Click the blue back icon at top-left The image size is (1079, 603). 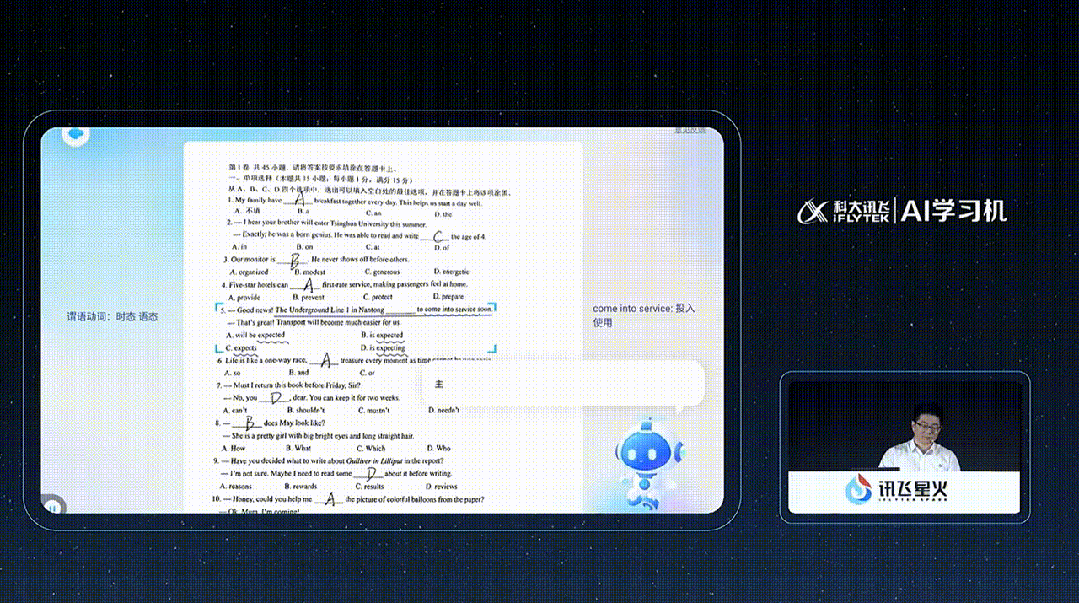coord(75,135)
